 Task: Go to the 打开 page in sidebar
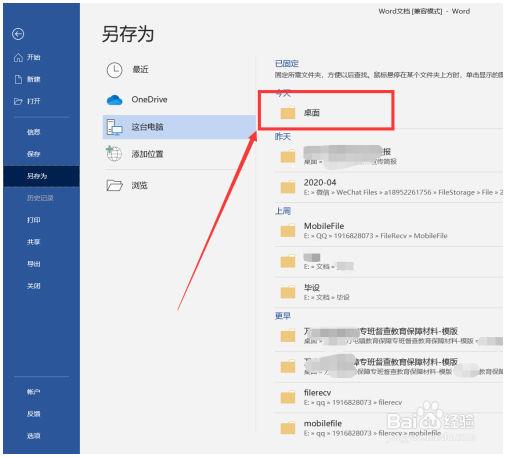click(27, 101)
